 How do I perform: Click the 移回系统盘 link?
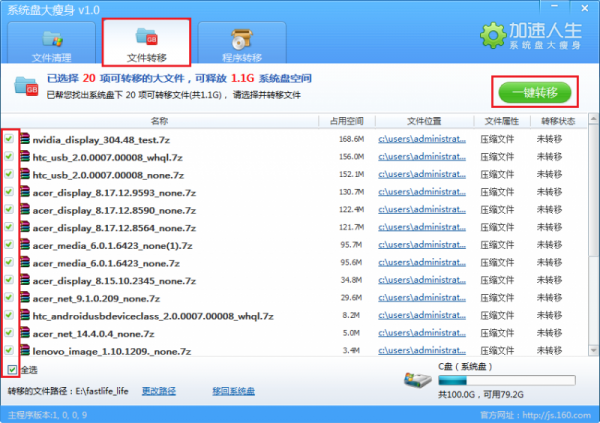pos(233,391)
